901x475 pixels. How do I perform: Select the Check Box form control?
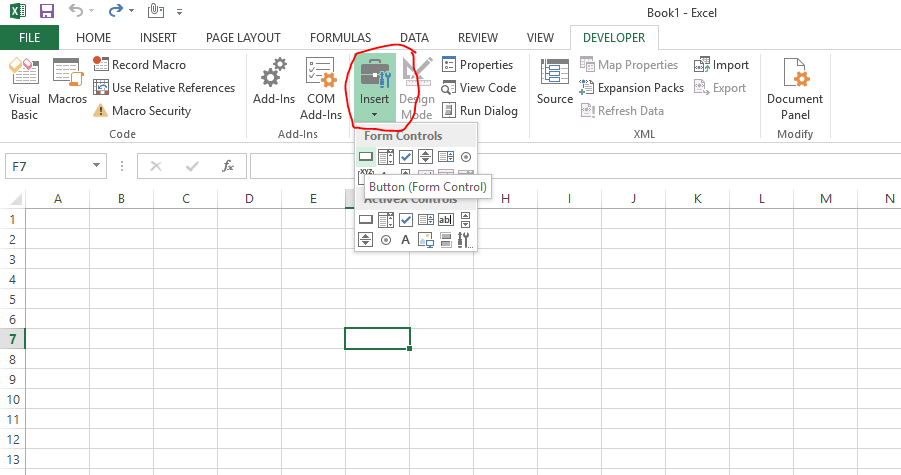coord(406,157)
